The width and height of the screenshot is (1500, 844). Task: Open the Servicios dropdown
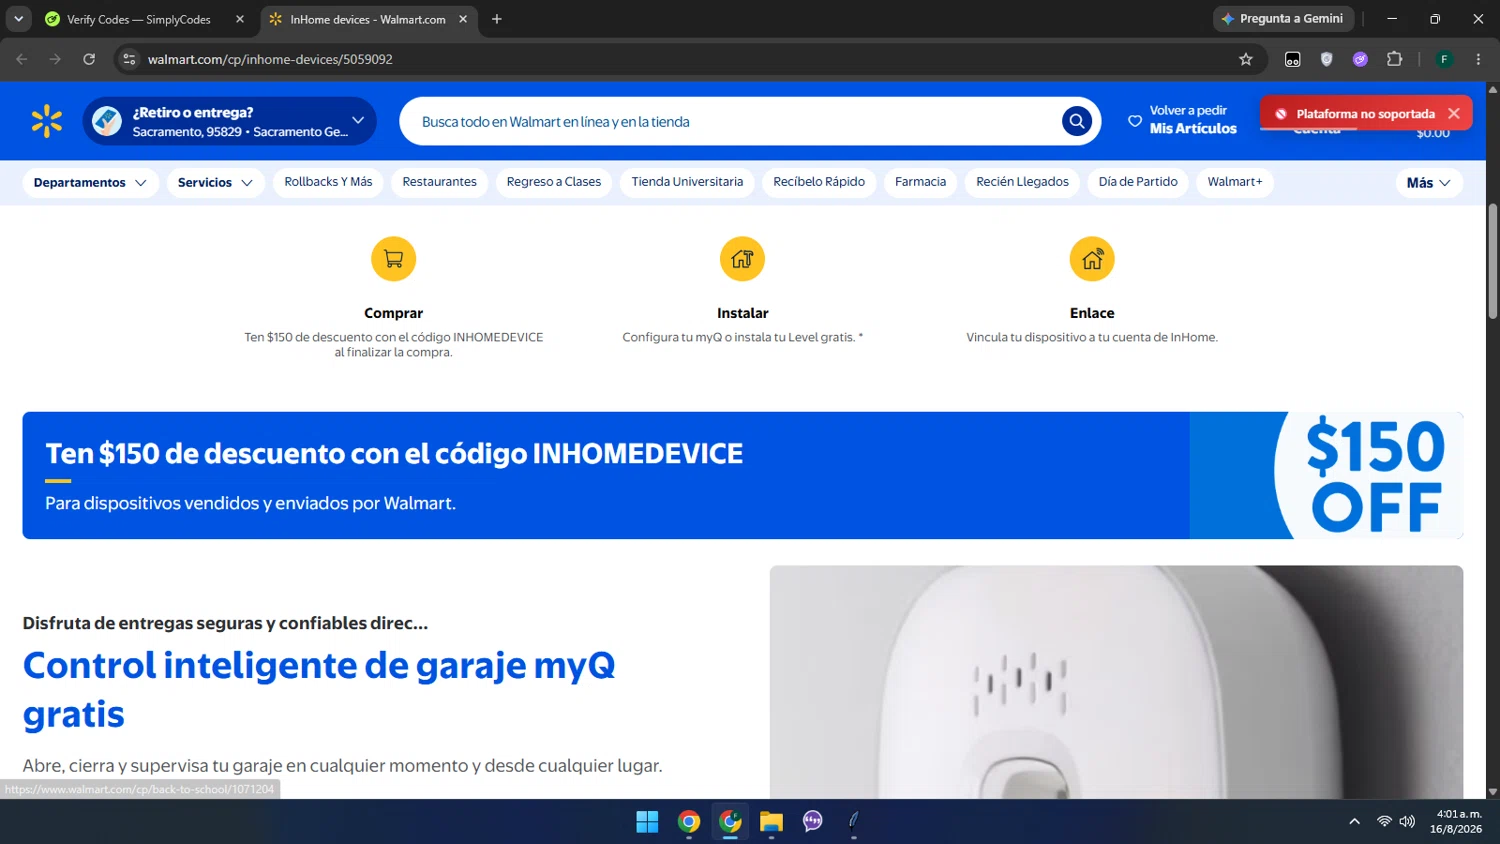pos(215,182)
